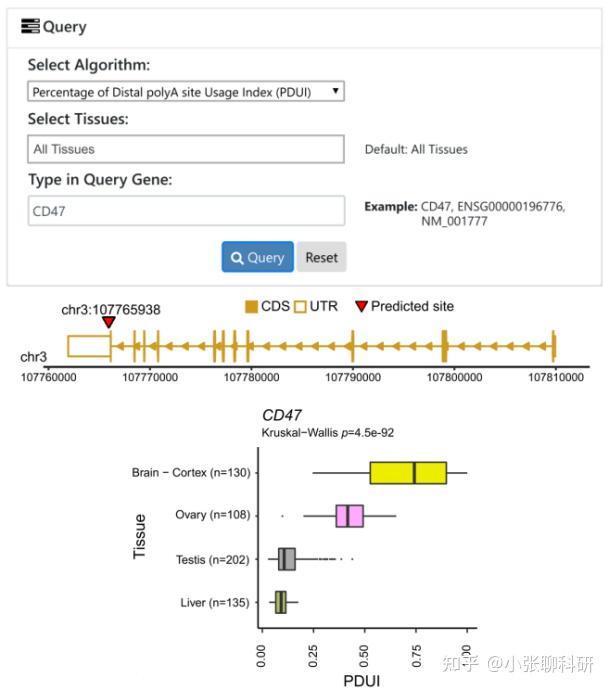Click the red predicted site triangle marker
The width and height of the screenshot is (609, 690).
[x=109, y=322]
